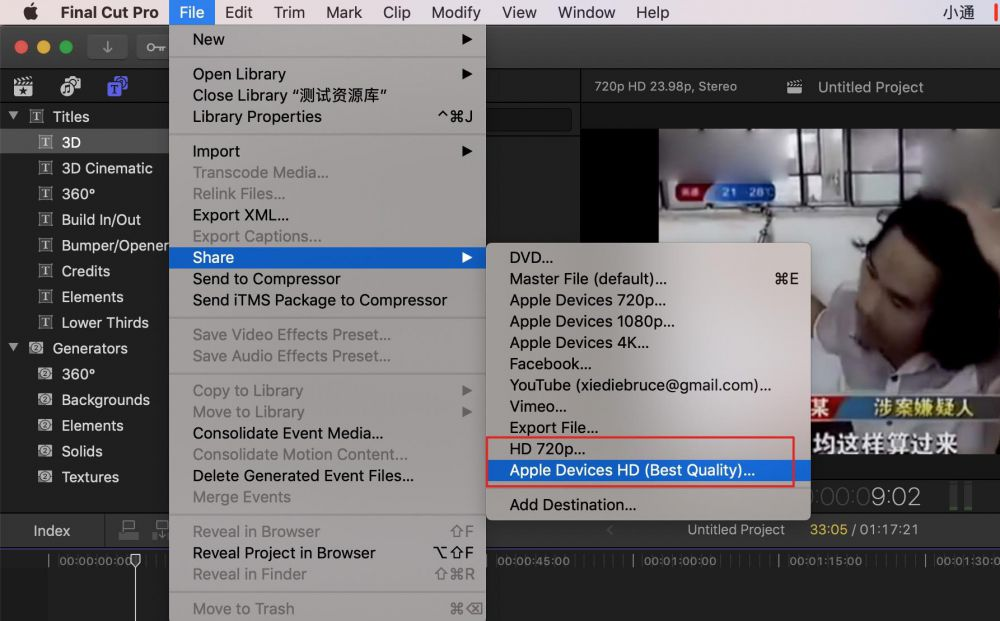Choose Library Properties
1000x621 pixels.
point(327,117)
